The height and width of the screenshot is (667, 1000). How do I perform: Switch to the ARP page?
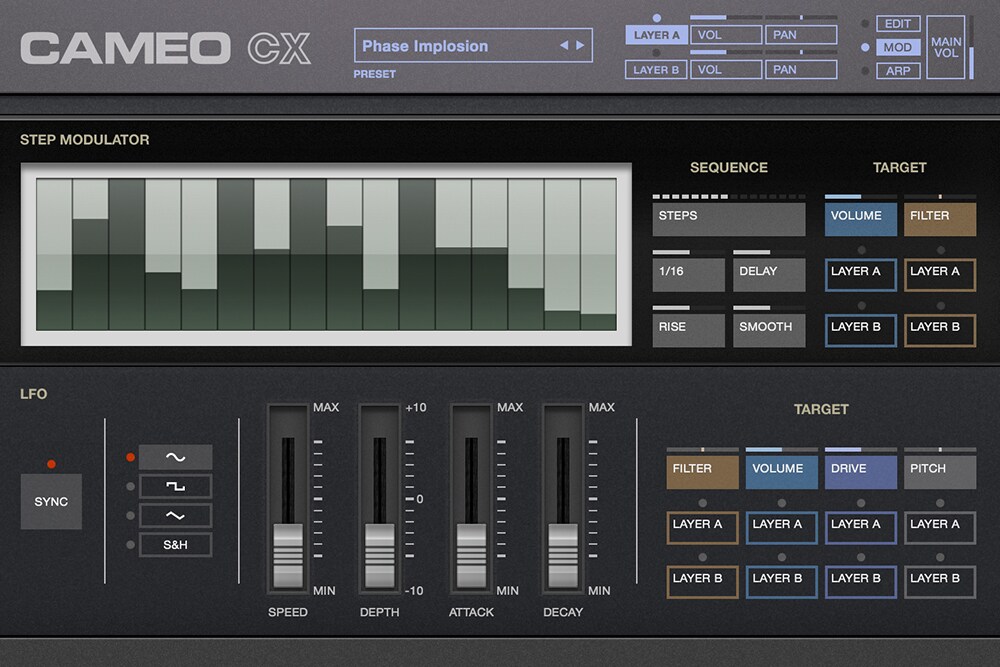[x=897, y=71]
